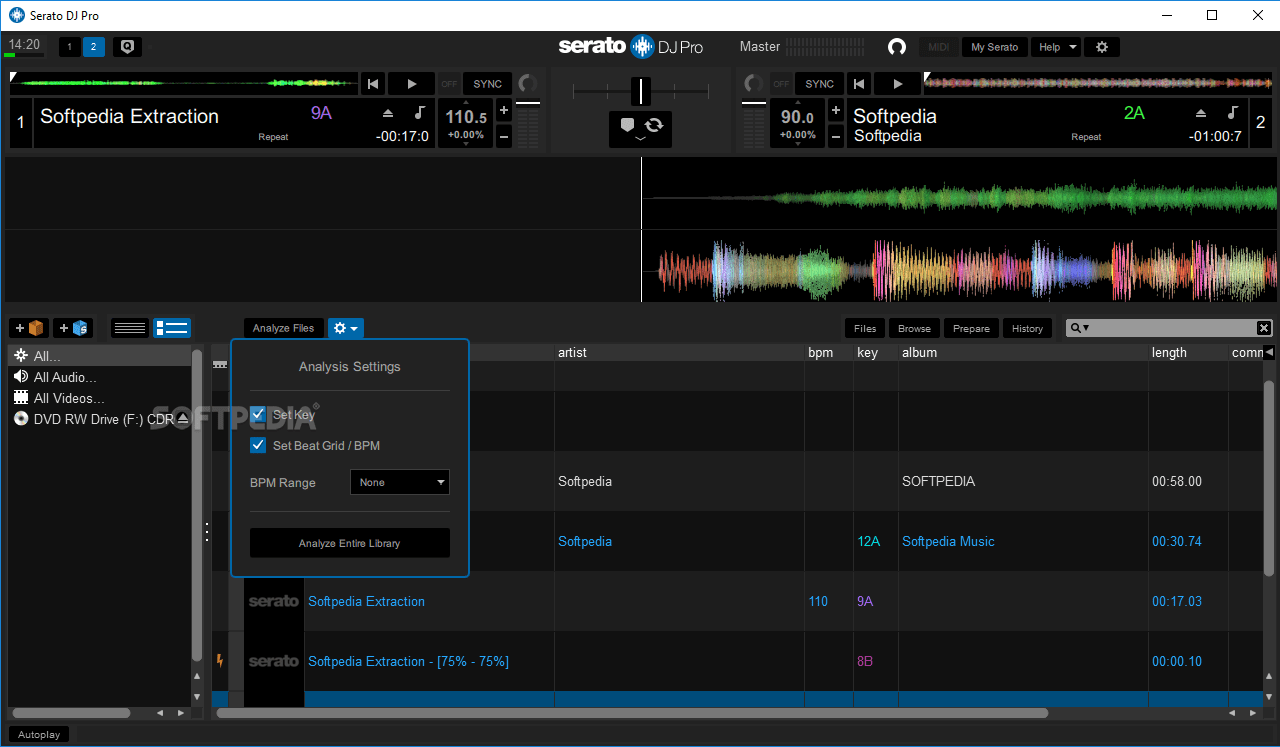Toggle Autoplay at the bottom left
Viewport: 1280px width, 747px height.
click(x=38, y=733)
